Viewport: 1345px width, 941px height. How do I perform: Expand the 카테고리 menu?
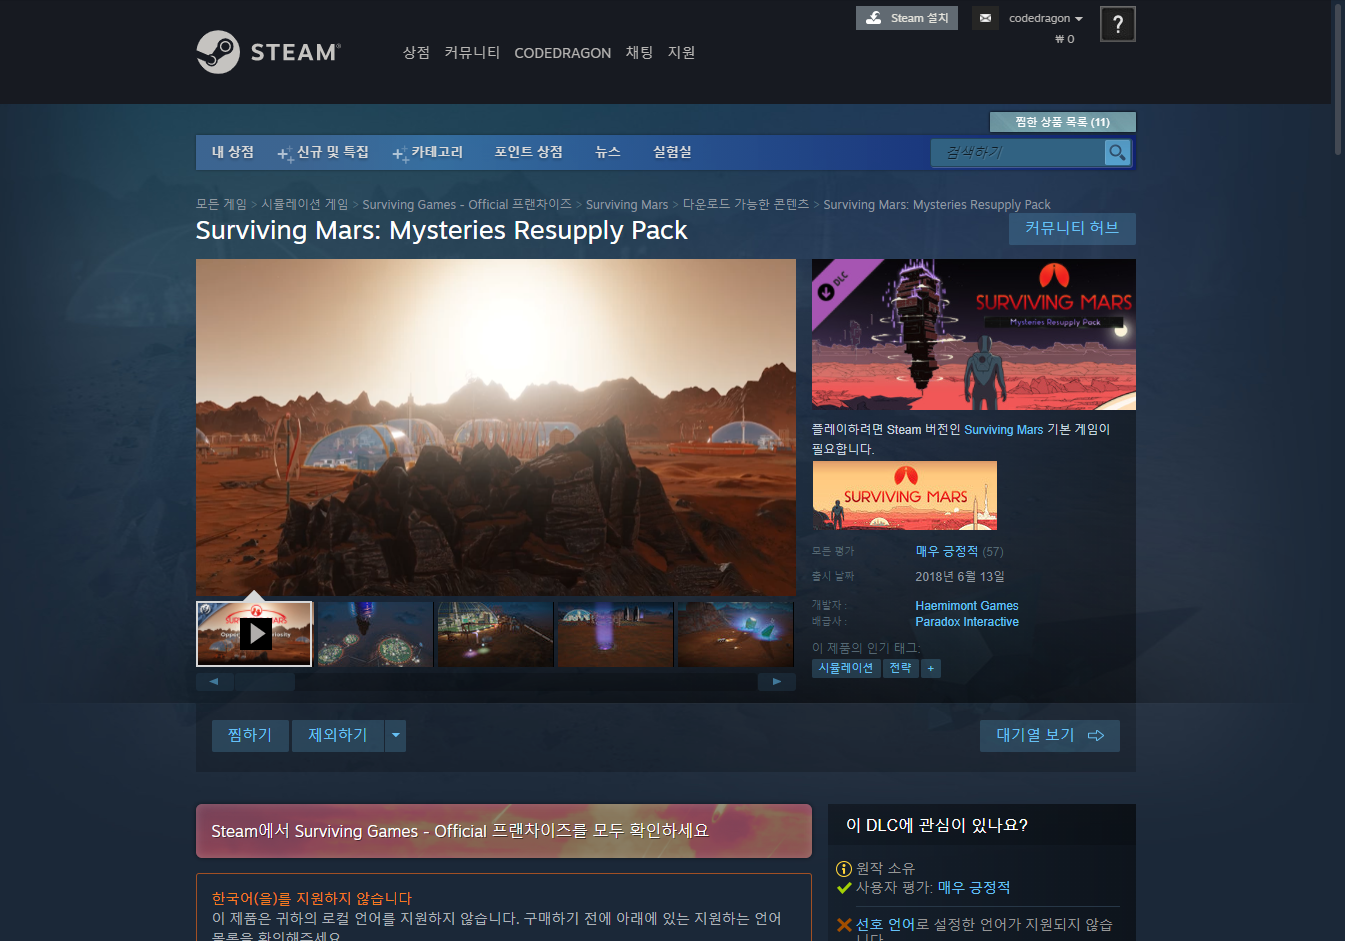click(x=428, y=152)
